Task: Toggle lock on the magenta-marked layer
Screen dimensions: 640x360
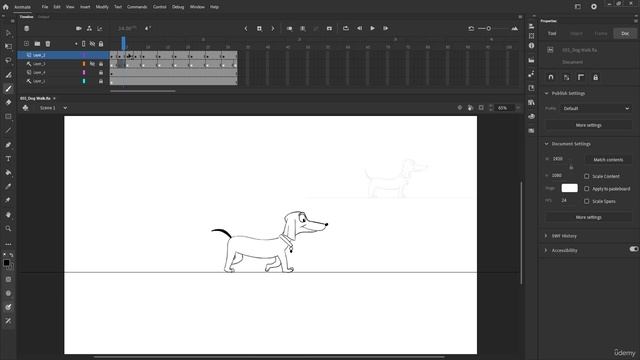Action: [101, 73]
